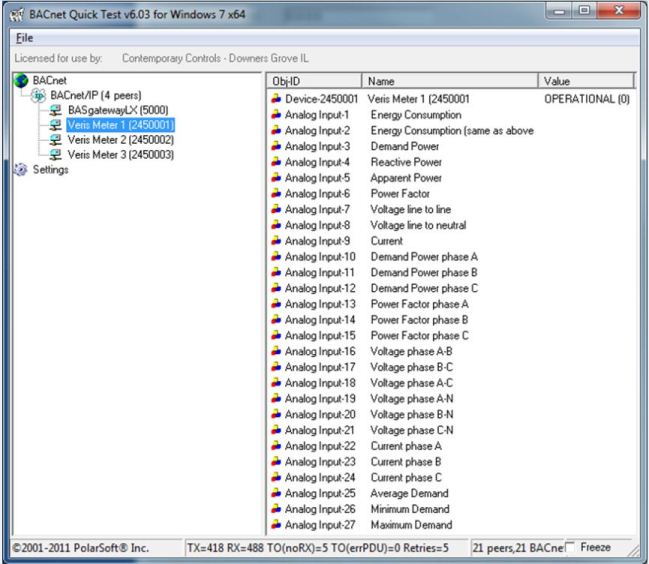Screen dimensions: 649x564
Task: Select Veris Meter 3 (2450003)
Action: coord(120,155)
